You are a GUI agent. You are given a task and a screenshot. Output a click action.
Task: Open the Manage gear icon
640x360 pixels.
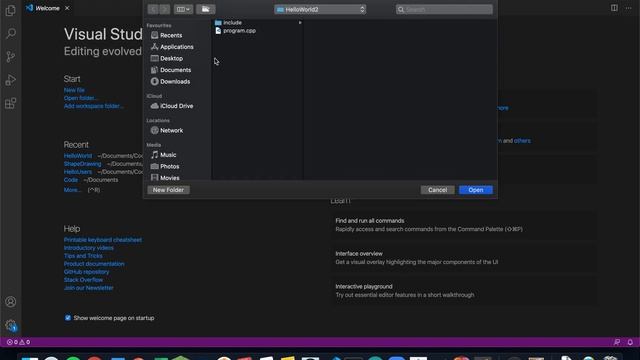point(11,325)
